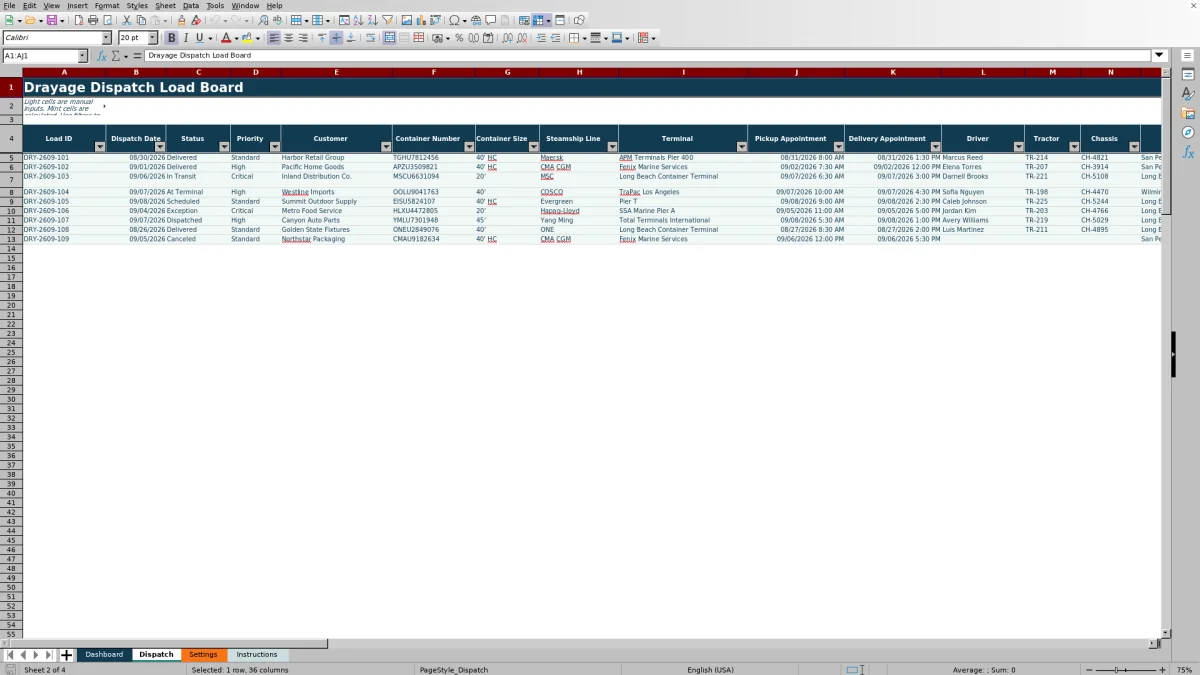This screenshot has height=675, width=1200.
Task: Click English (USA) language in status bar
Action: coord(710,670)
